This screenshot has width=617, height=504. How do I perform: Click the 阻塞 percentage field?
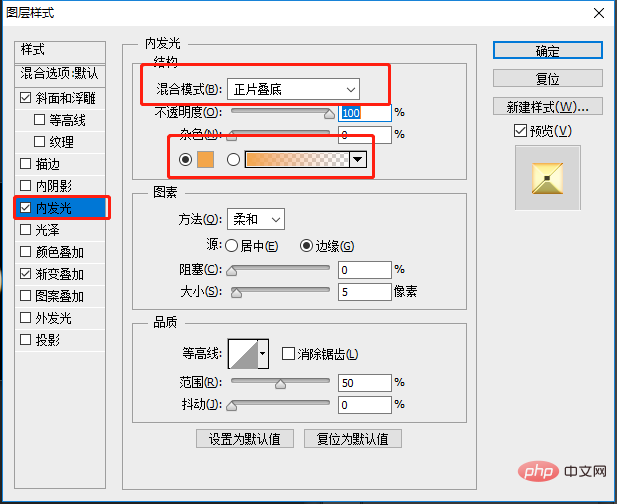point(365,270)
